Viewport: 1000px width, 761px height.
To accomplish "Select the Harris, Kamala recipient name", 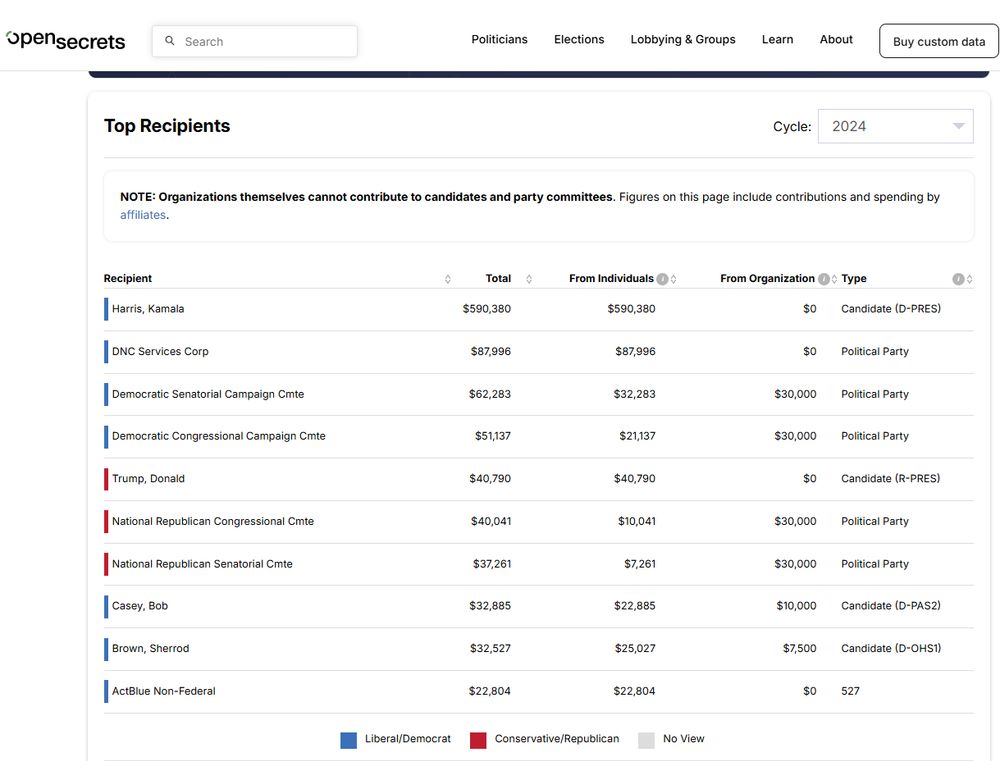I will [148, 309].
